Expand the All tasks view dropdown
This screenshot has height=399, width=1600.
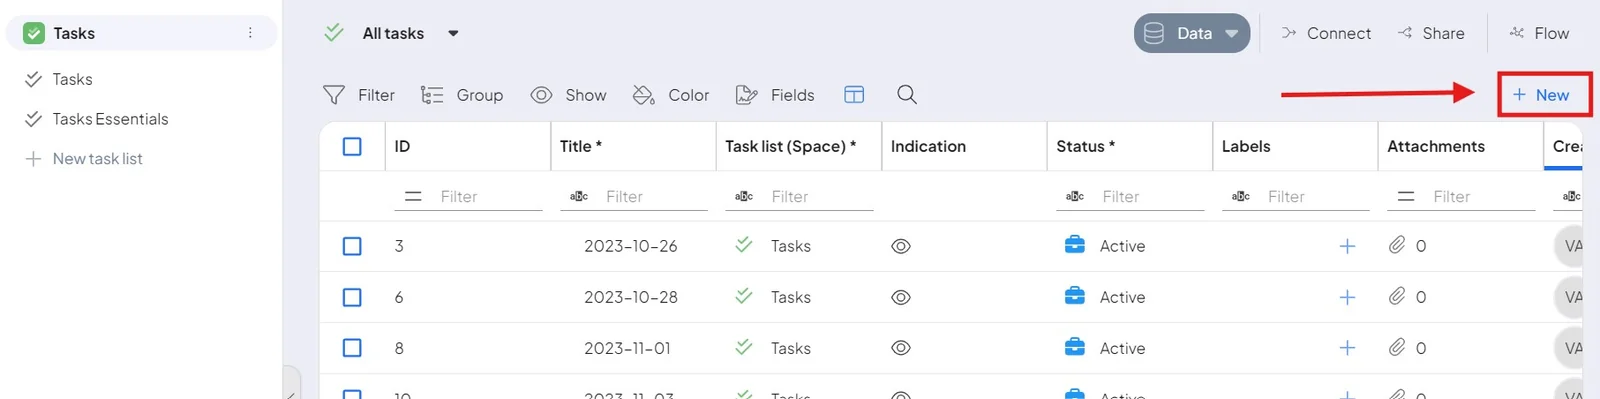point(453,33)
